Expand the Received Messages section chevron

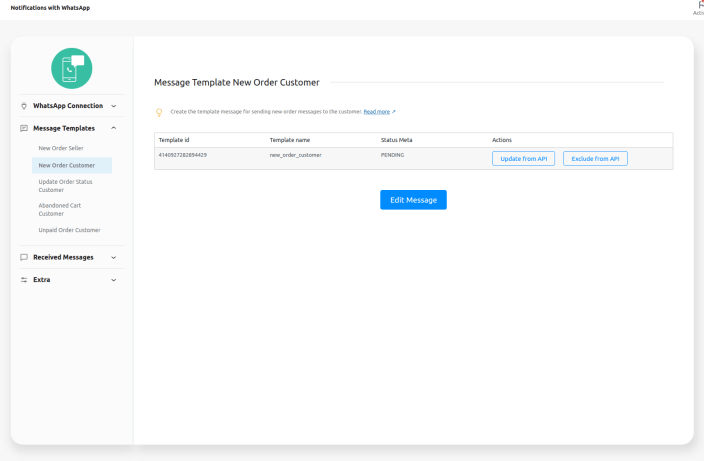coord(113,257)
